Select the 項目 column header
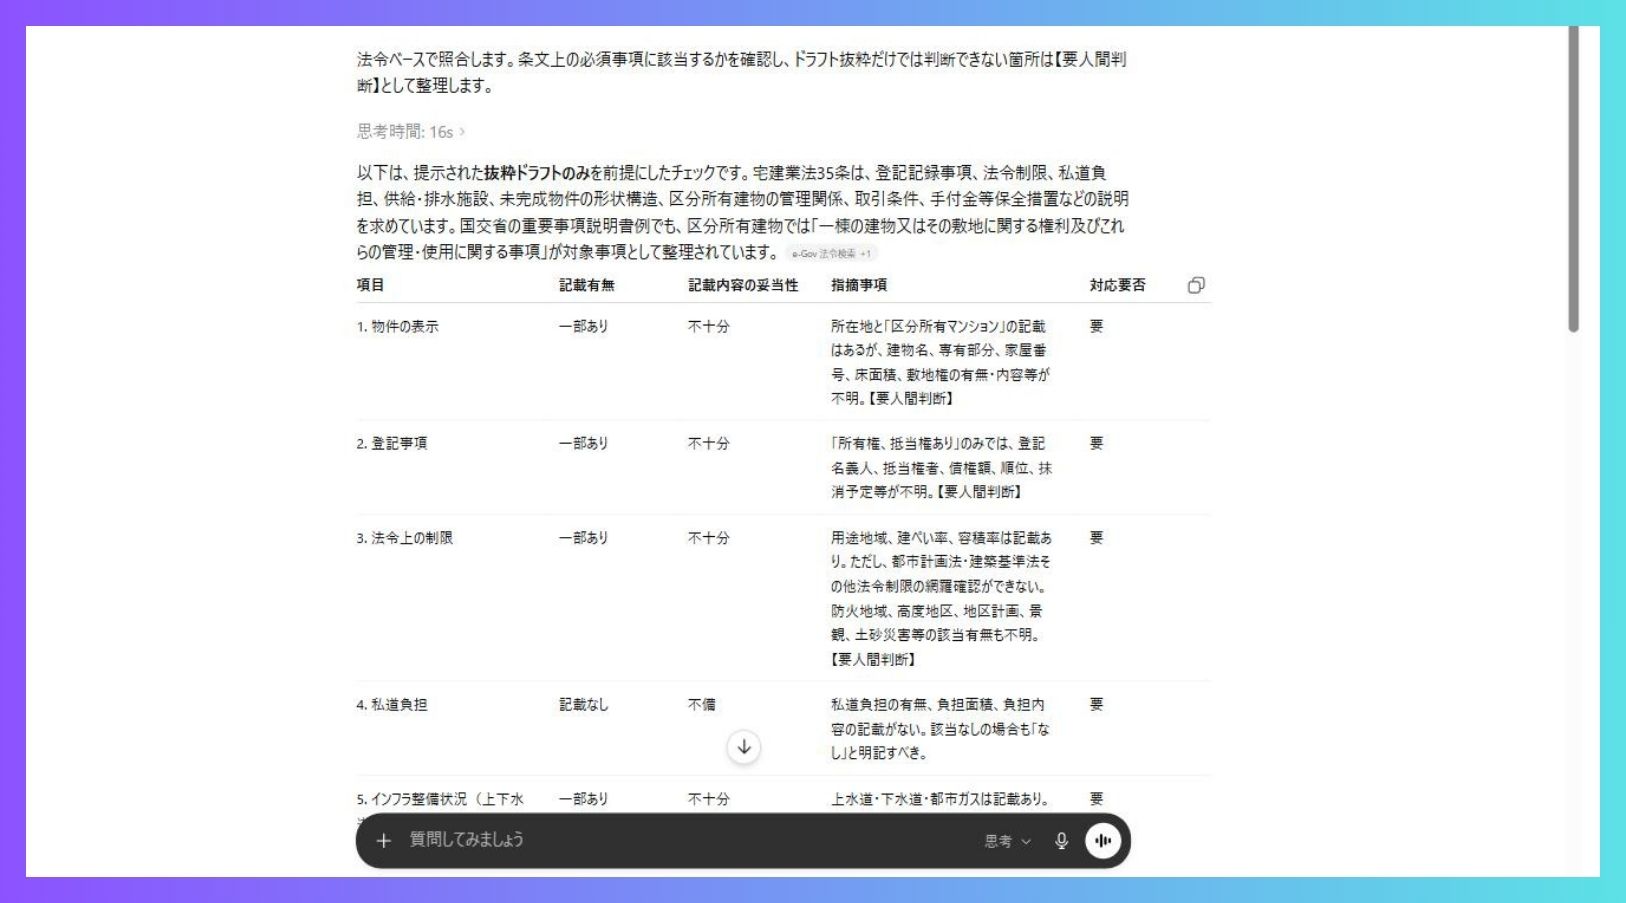1626x903 pixels. point(371,285)
